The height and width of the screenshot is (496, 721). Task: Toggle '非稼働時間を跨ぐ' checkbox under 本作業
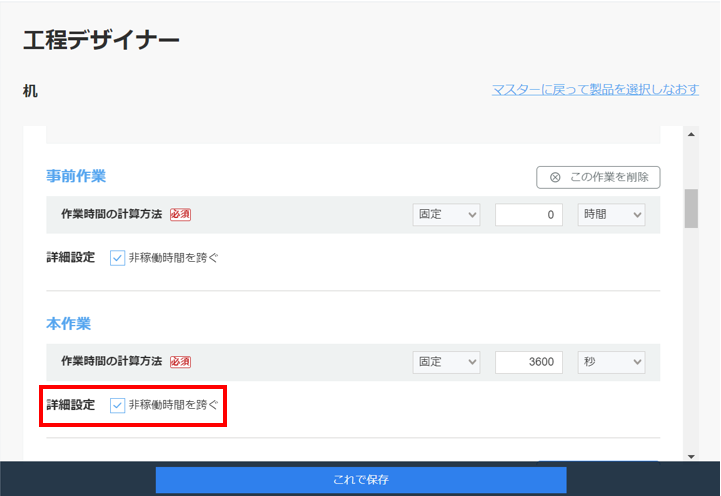pos(117,405)
